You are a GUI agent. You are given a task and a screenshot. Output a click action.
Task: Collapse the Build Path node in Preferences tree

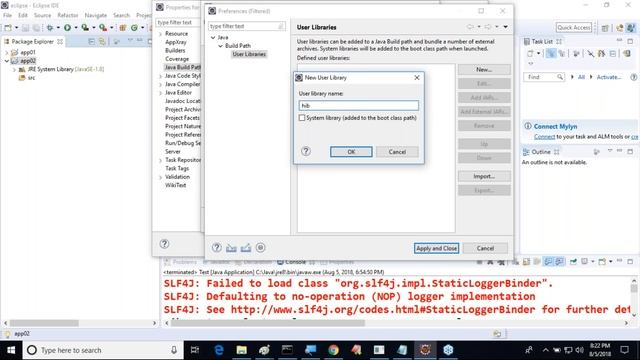tap(220, 46)
